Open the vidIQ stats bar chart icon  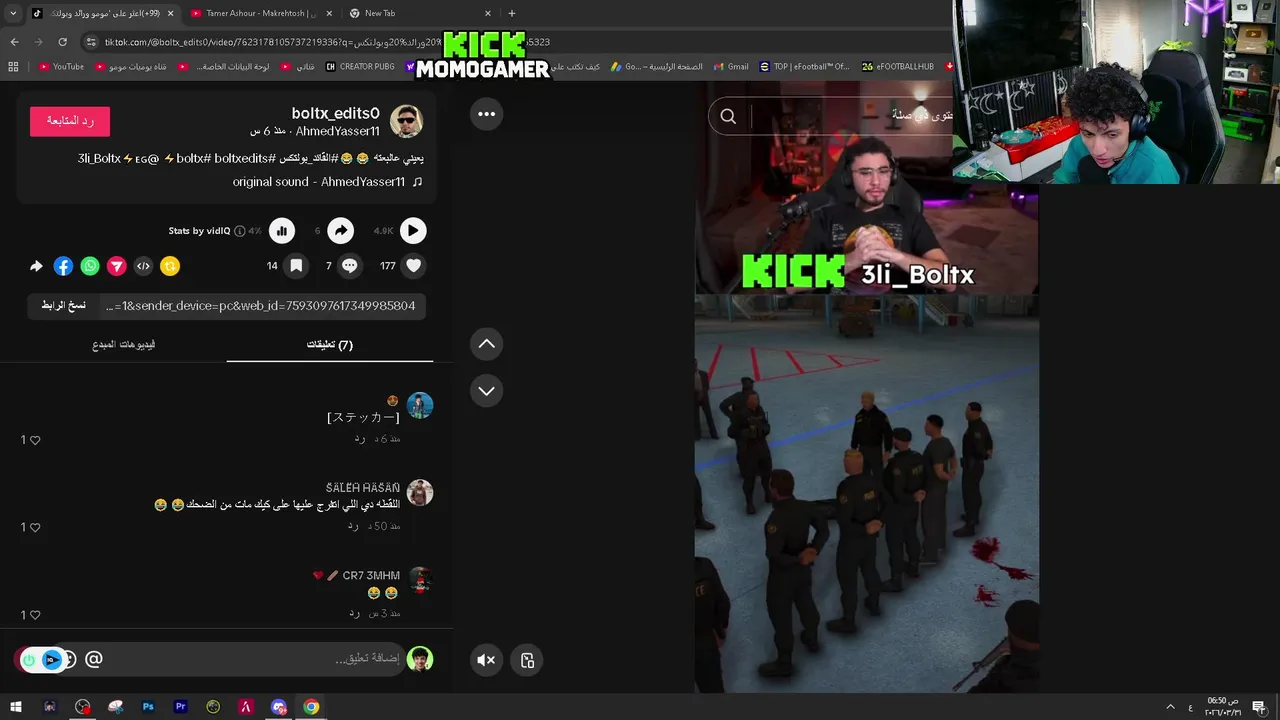pyautogui.click(x=282, y=231)
